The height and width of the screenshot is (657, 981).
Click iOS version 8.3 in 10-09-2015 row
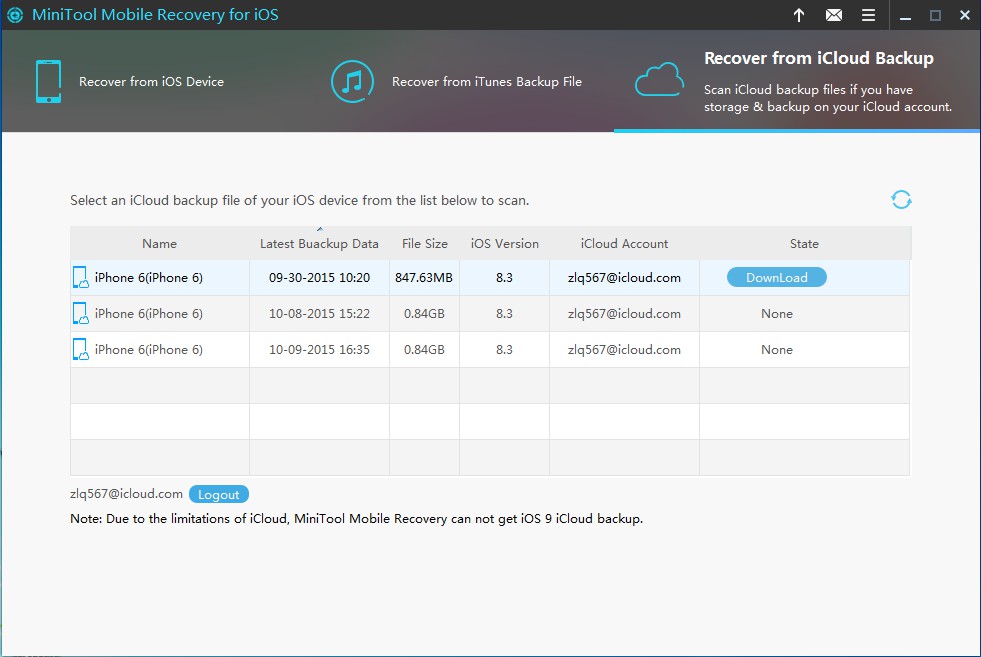(x=504, y=350)
